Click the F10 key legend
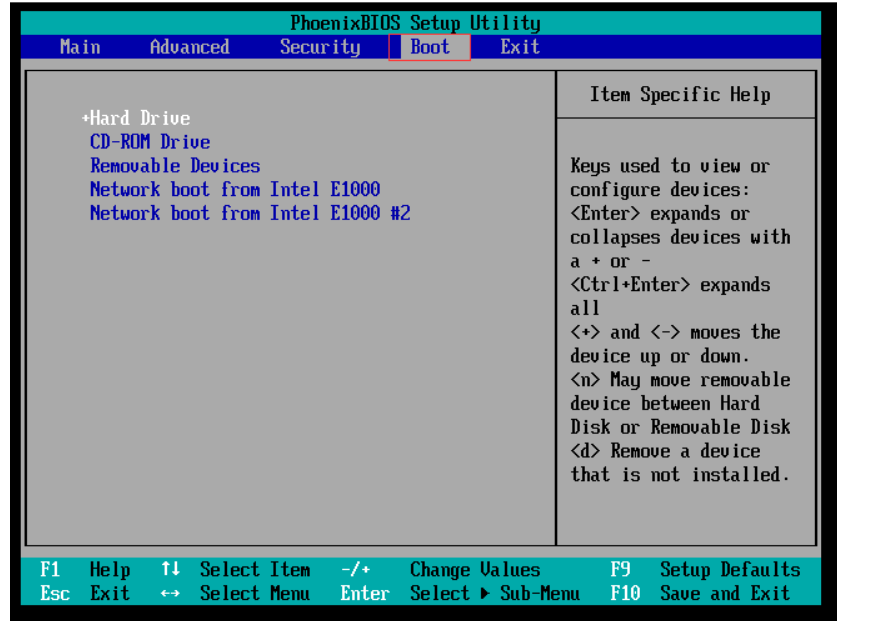890x627 pixels. coord(625,594)
